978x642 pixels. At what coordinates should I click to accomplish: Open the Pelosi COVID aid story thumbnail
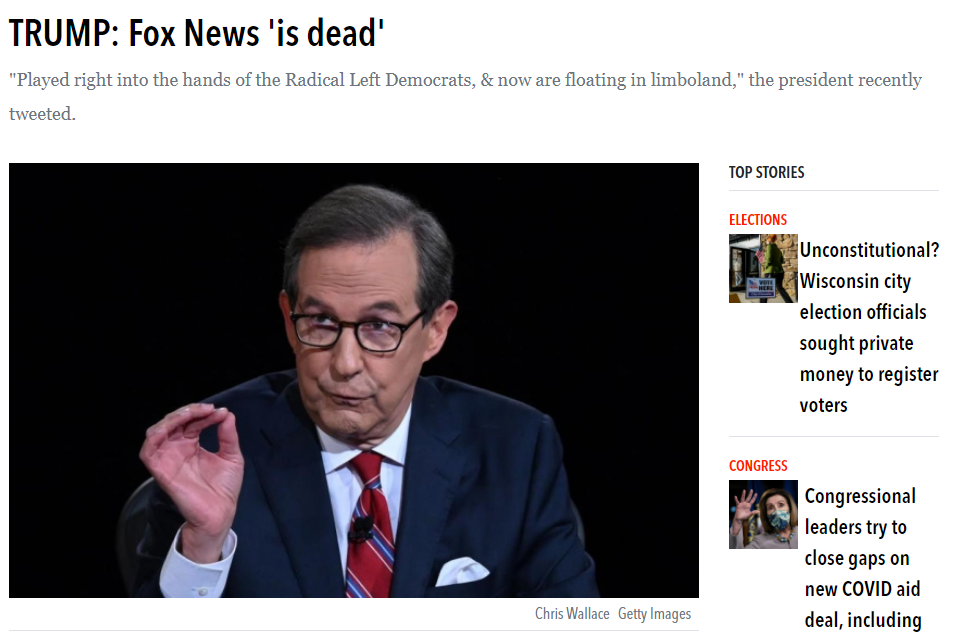tap(763, 514)
